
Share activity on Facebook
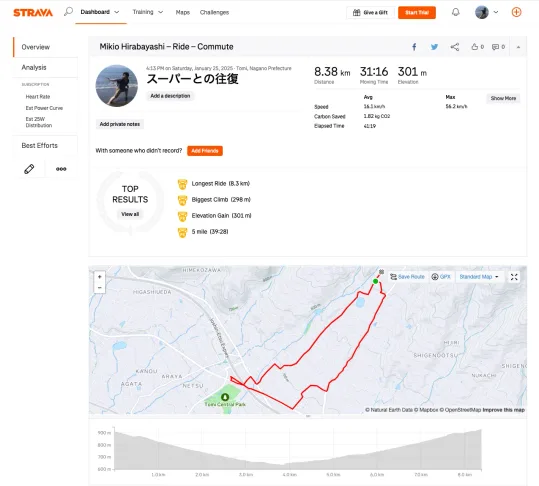[414, 47]
